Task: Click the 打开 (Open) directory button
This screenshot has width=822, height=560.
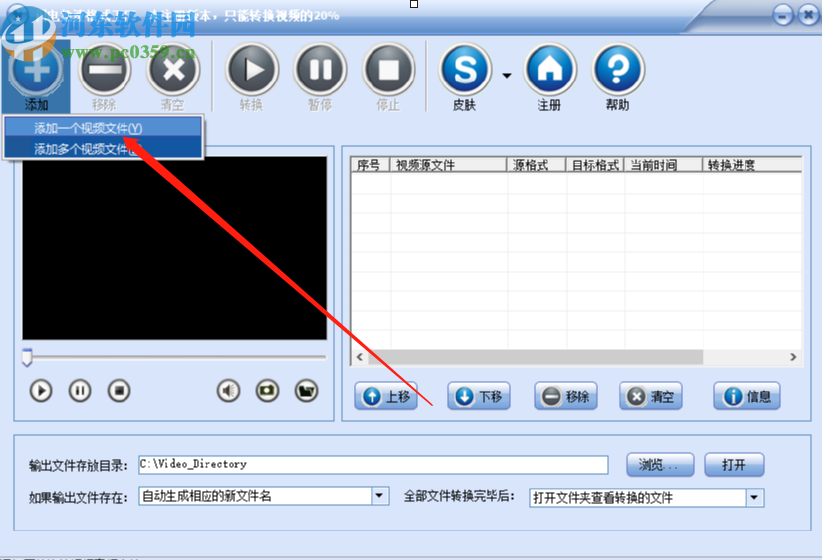Action: 734,465
